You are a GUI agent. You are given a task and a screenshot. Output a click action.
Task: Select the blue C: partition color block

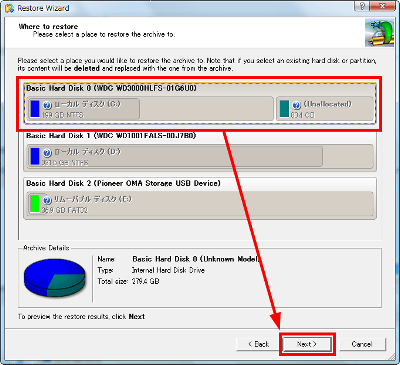click(35, 109)
